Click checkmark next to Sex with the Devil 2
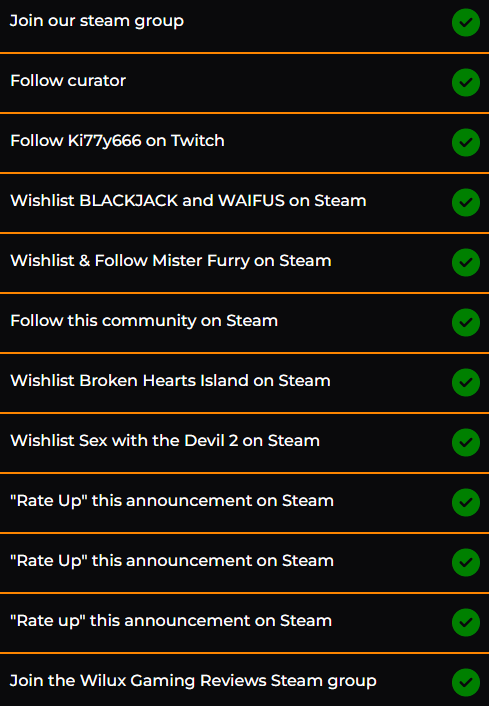 point(466,442)
